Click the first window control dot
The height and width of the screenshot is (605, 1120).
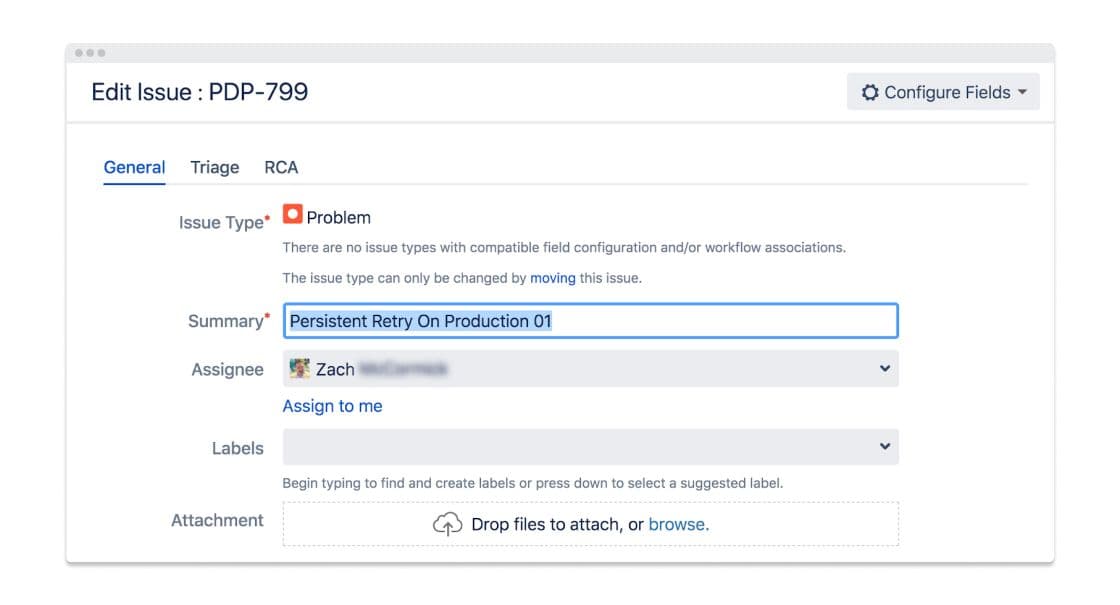[79, 53]
